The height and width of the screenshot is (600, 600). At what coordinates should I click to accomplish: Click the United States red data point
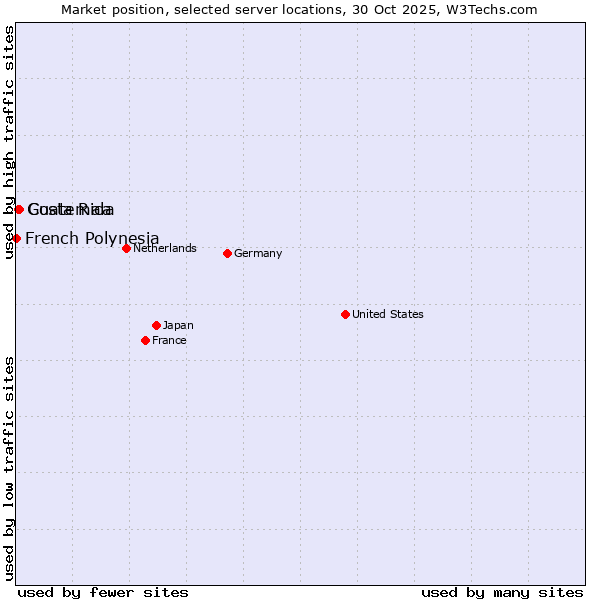tap(345, 314)
